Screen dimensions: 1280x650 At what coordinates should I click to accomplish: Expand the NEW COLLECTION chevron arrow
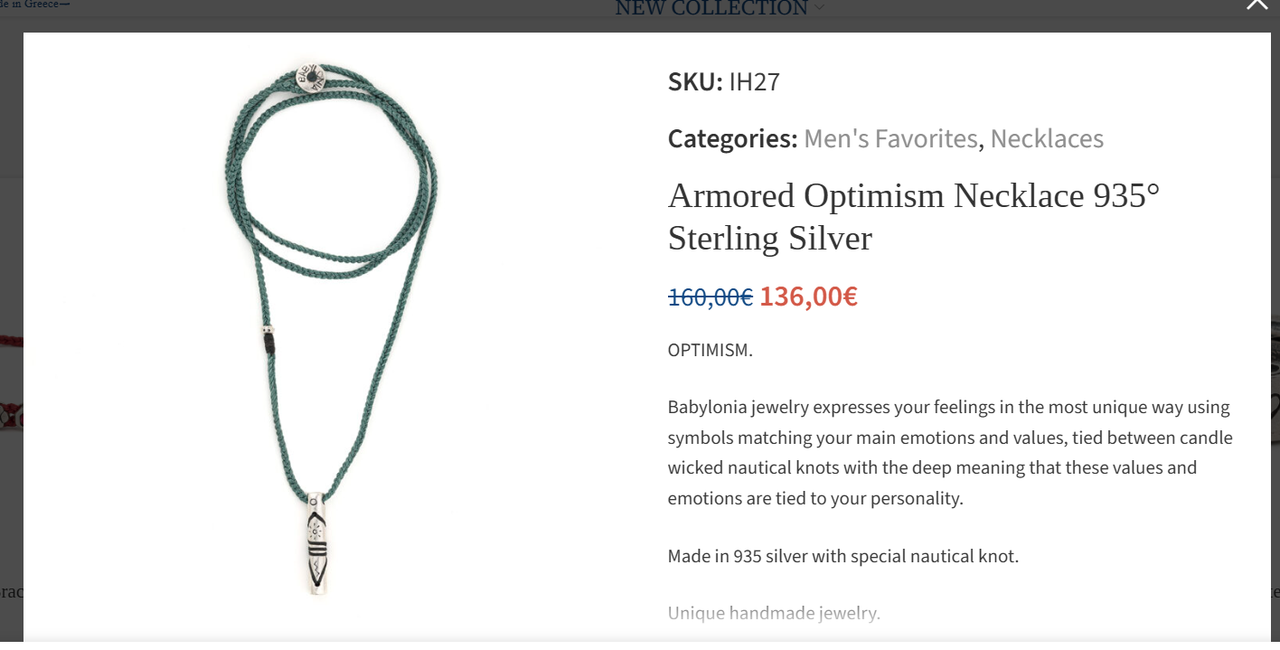[819, 8]
